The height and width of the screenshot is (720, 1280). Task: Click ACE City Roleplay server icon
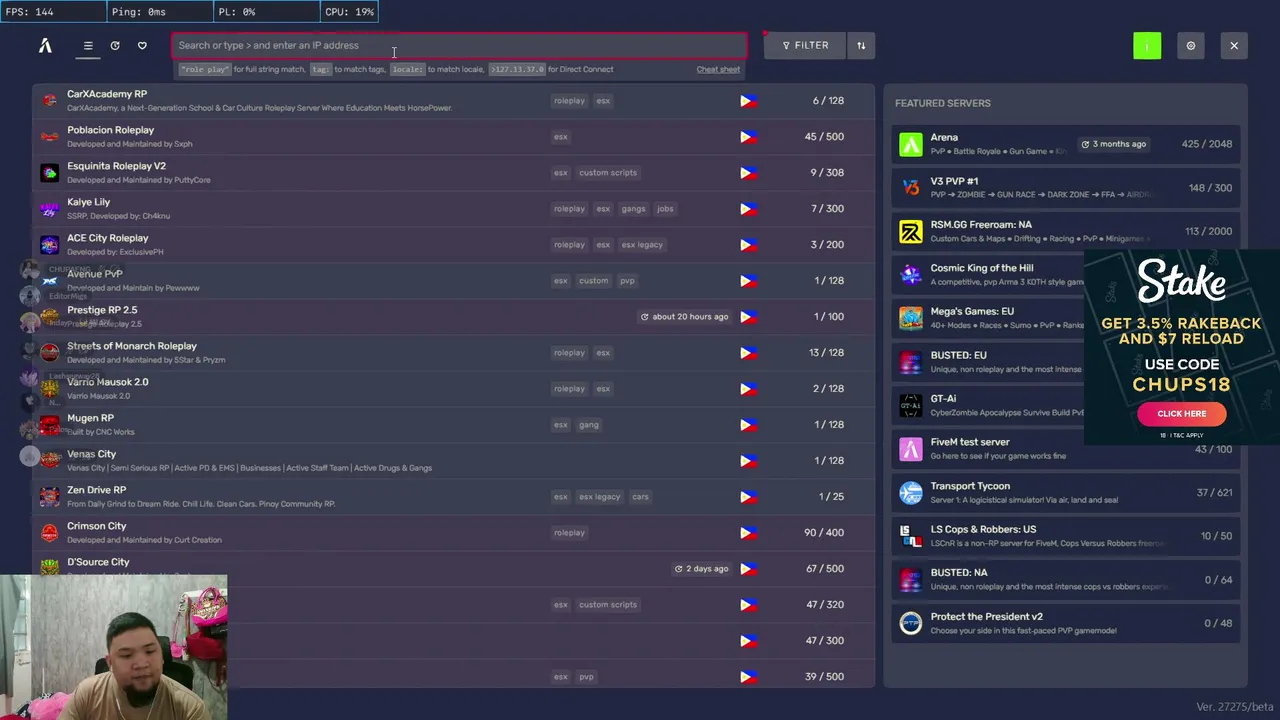tap(49, 245)
